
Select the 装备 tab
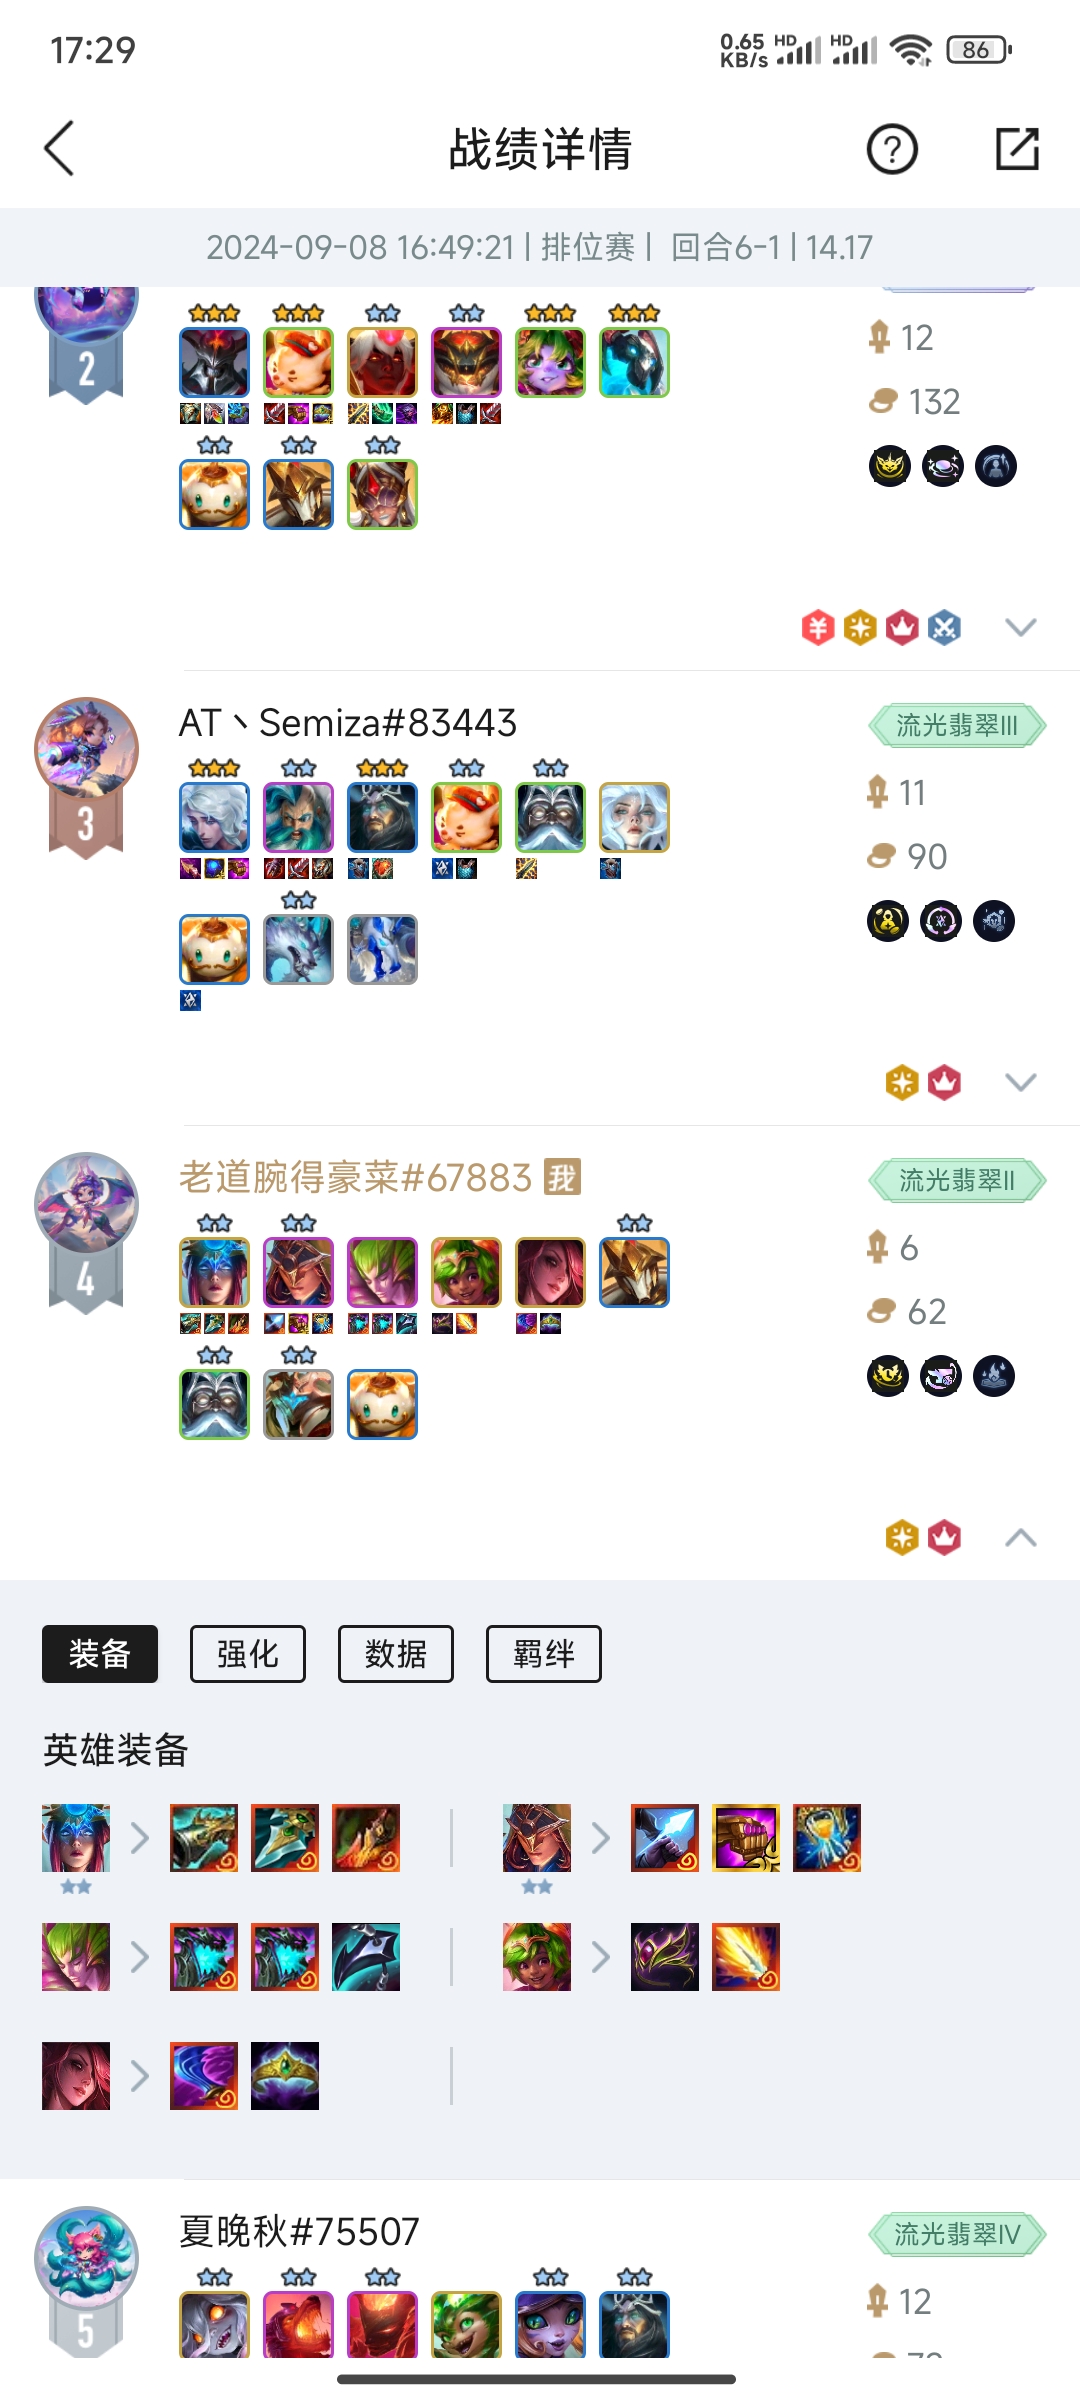tap(100, 1654)
